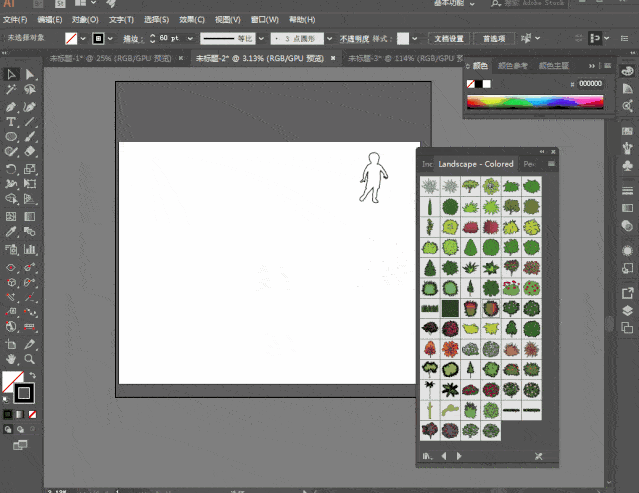The image size is (639, 493).
Task: Select the Pen tool
Action: (11, 106)
